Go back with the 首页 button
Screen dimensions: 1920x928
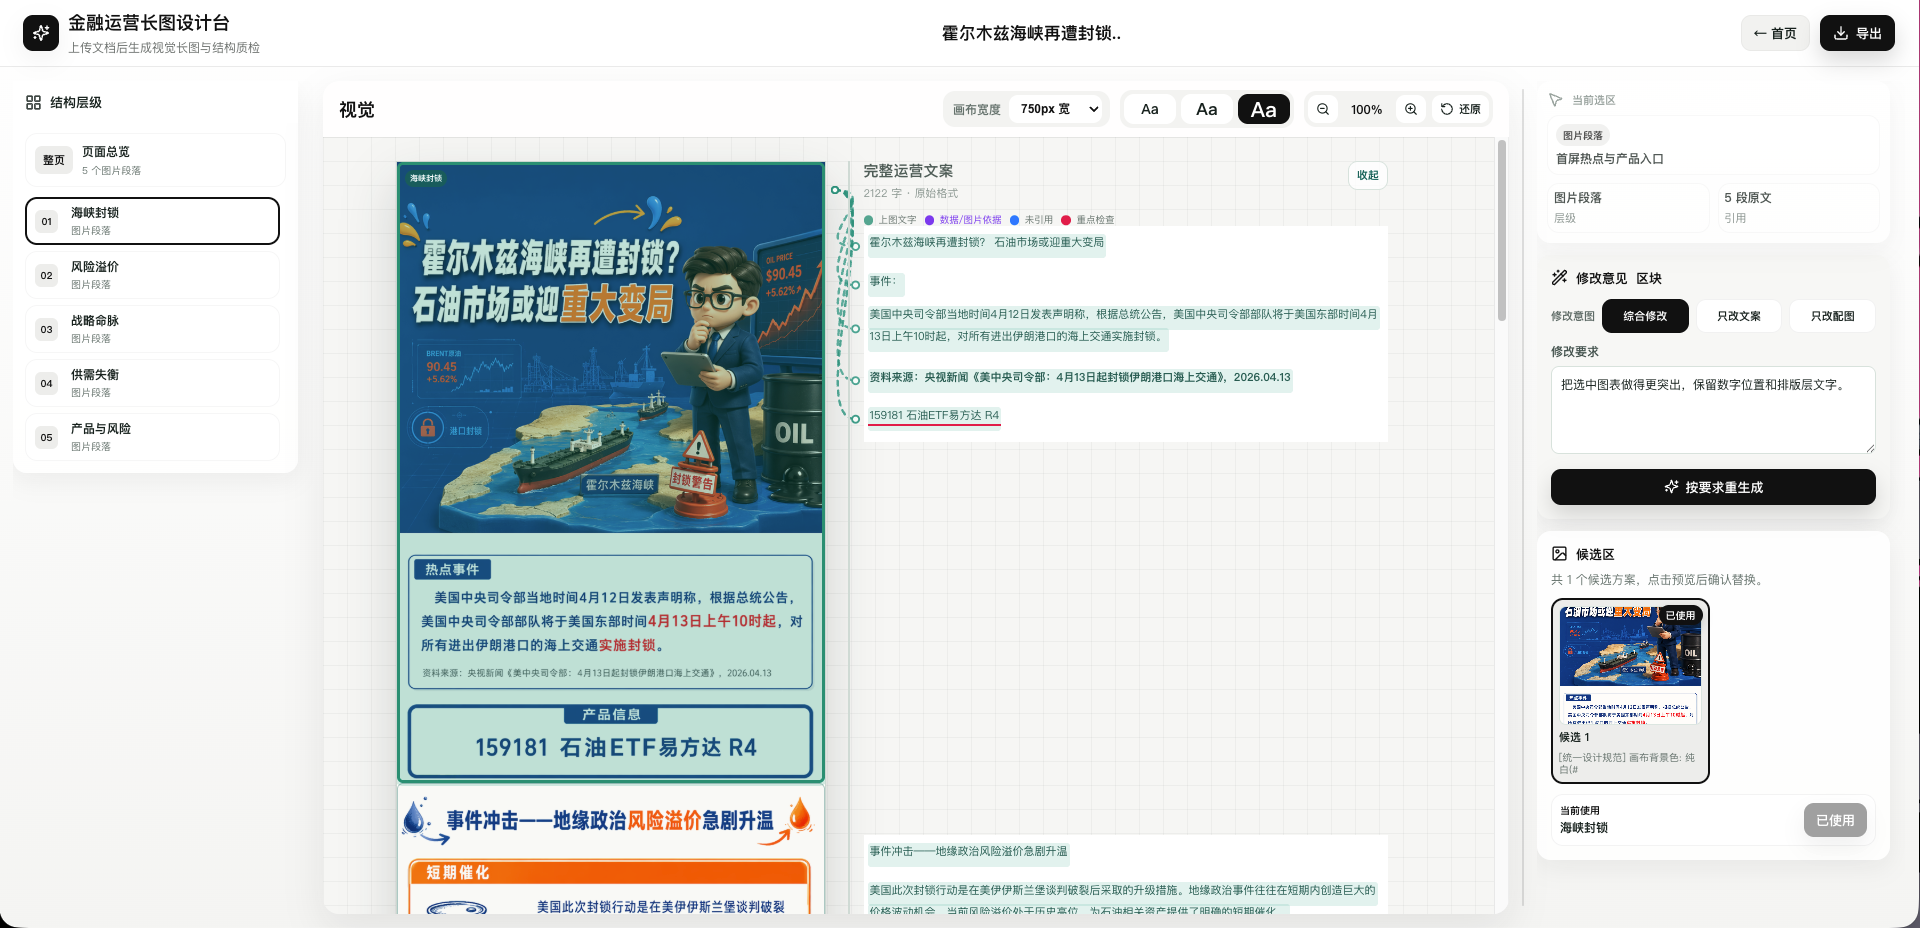click(x=1775, y=33)
